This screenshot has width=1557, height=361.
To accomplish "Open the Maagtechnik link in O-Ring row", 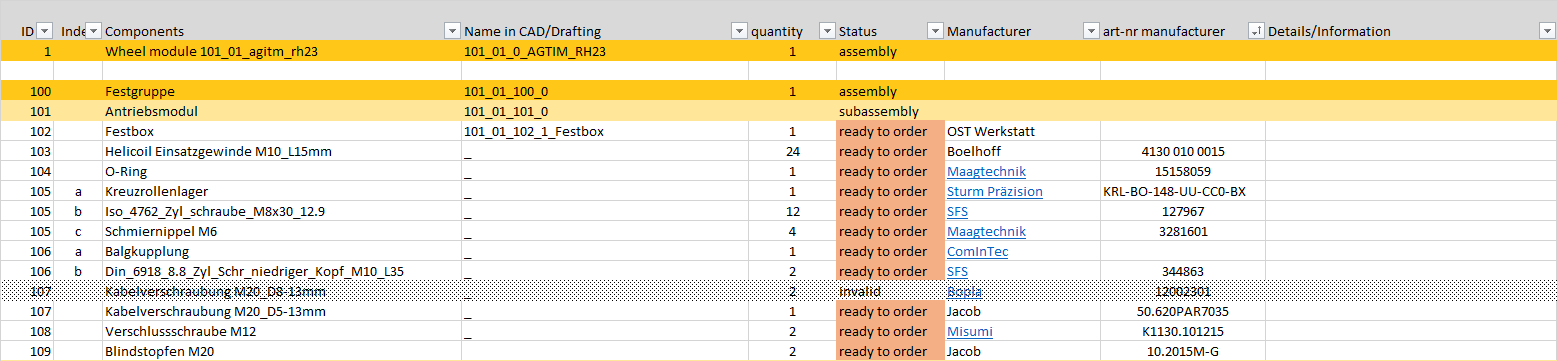I will click(x=986, y=171).
